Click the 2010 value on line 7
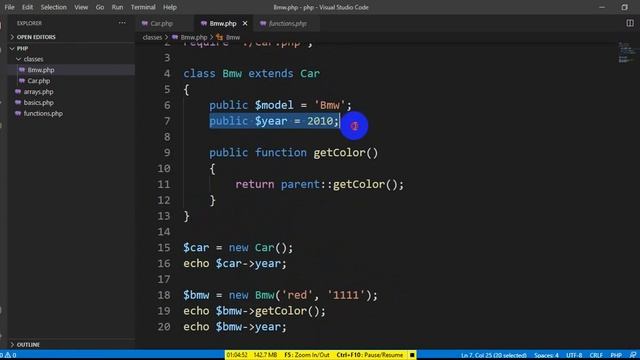 click(320, 121)
